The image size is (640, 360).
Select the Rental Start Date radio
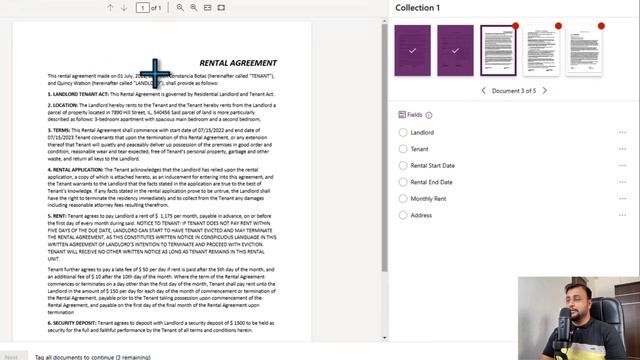tap(403, 165)
